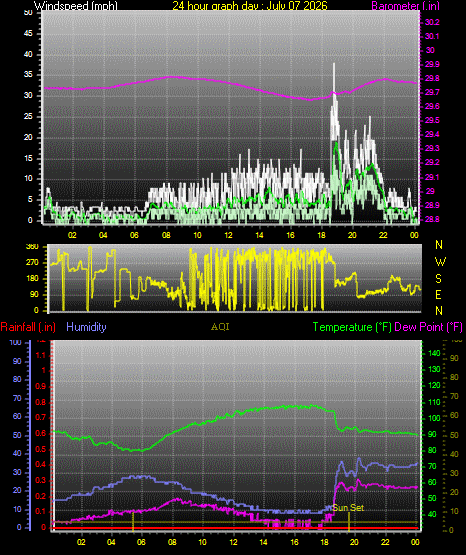The height and width of the screenshot is (555, 466).
Task: Click the 'E' compass direction label
Action: click(x=438, y=294)
